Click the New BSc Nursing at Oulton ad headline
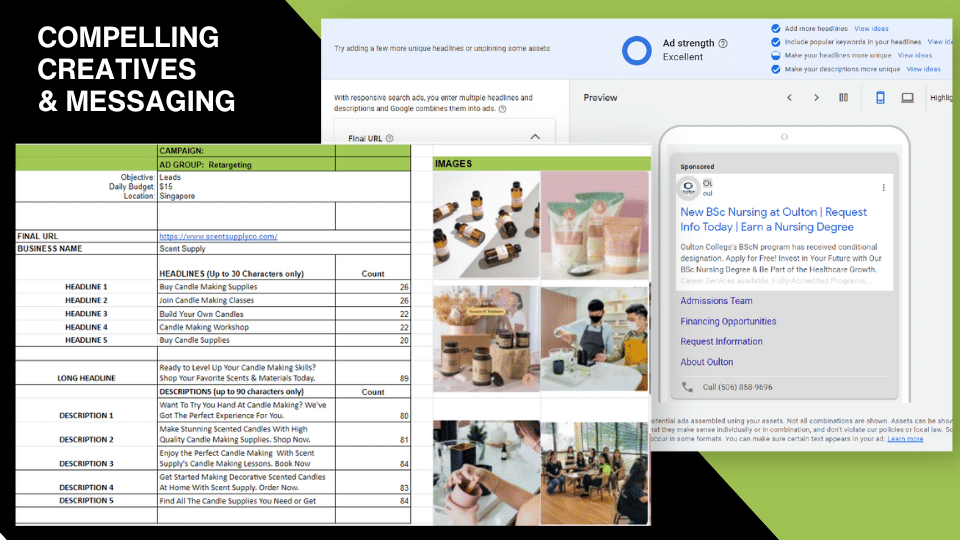Viewport: 960px width, 540px height. coord(773,219)
